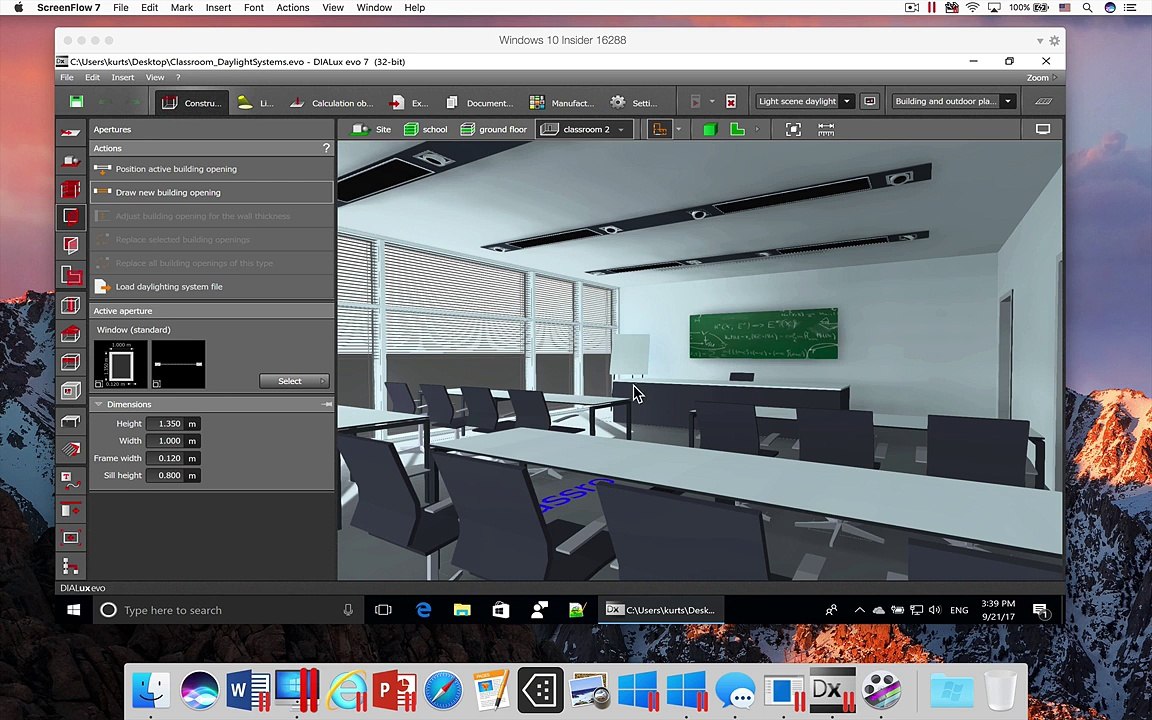Select the red wireframe cube with column icon

(71, 305)
